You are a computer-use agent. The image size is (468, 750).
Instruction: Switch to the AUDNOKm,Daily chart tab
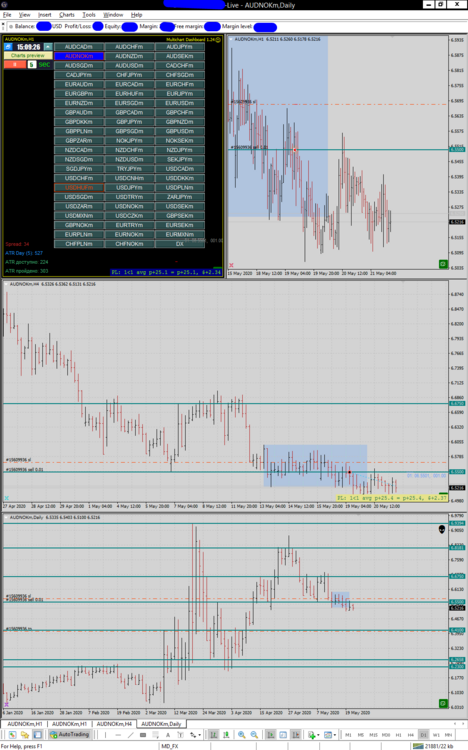pyautogui.click(x=161, y=724)
